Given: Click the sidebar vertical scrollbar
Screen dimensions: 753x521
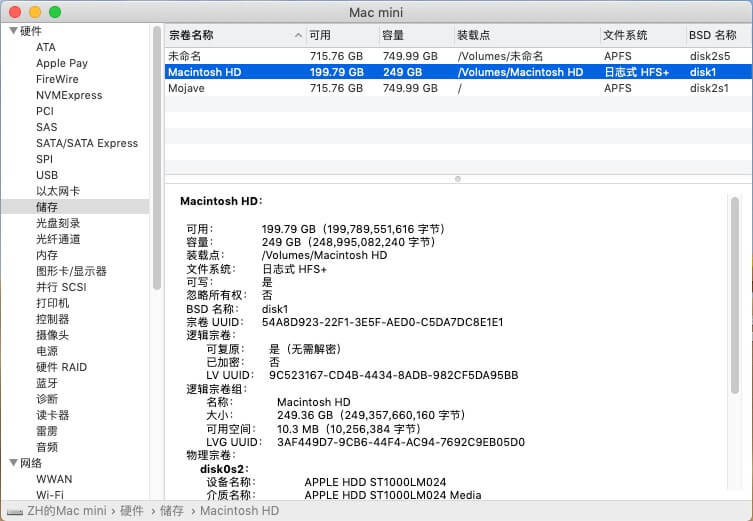Looking at the screenshot, I should click(157, 158).
